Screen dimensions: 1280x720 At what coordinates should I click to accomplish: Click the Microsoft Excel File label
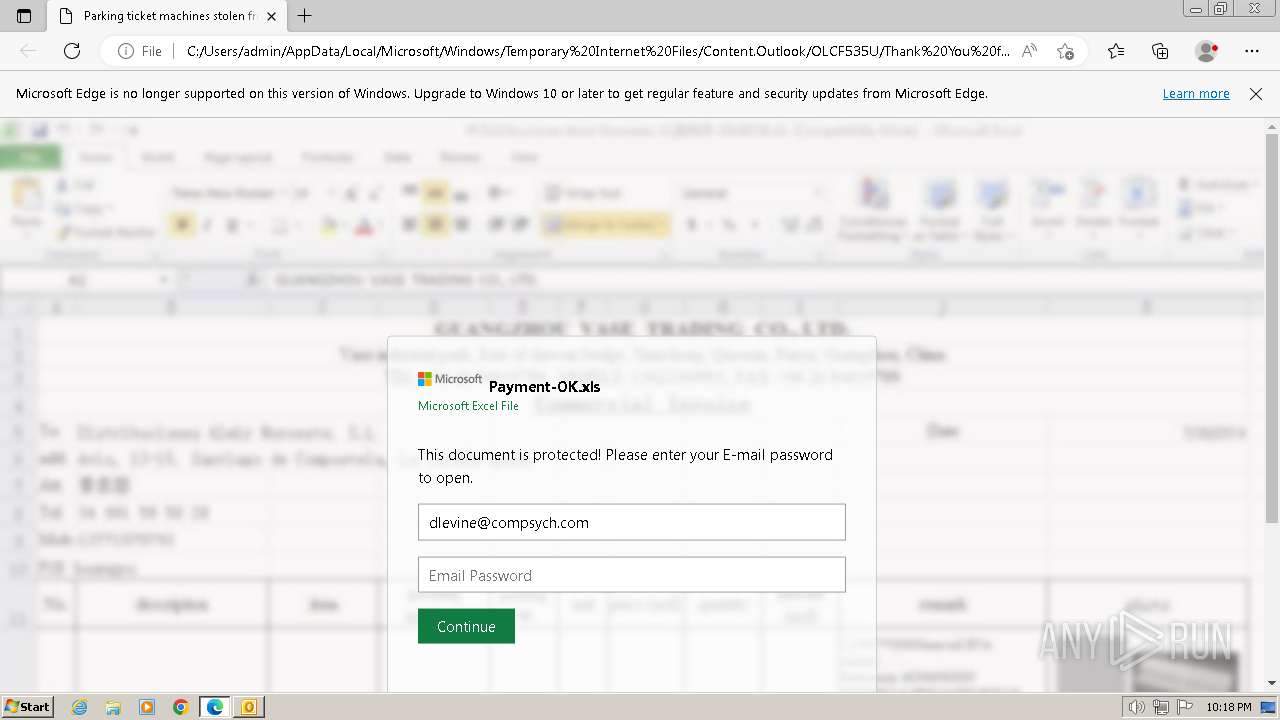point(468,406)
